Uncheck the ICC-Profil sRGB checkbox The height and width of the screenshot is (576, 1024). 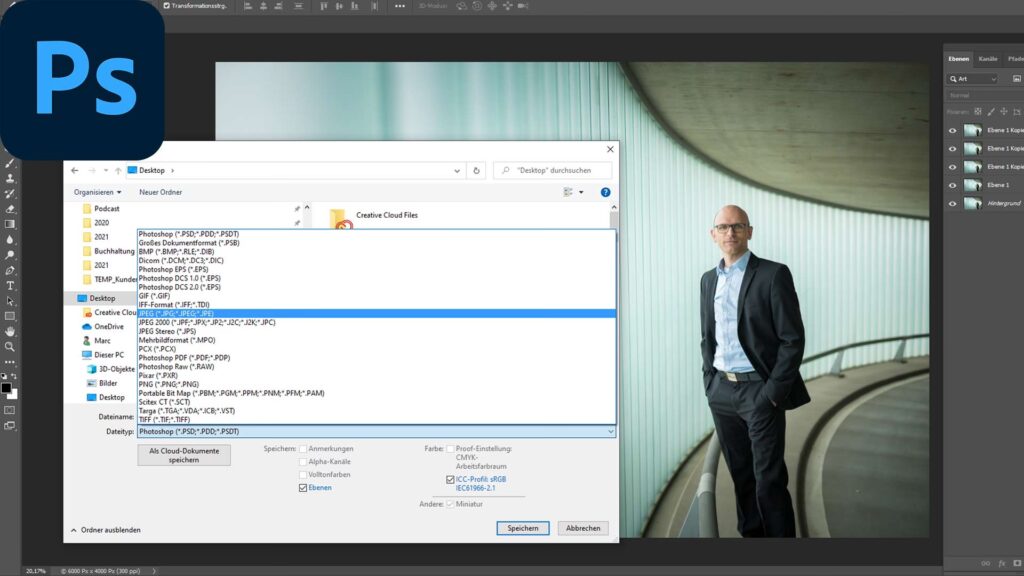(450, 479)
